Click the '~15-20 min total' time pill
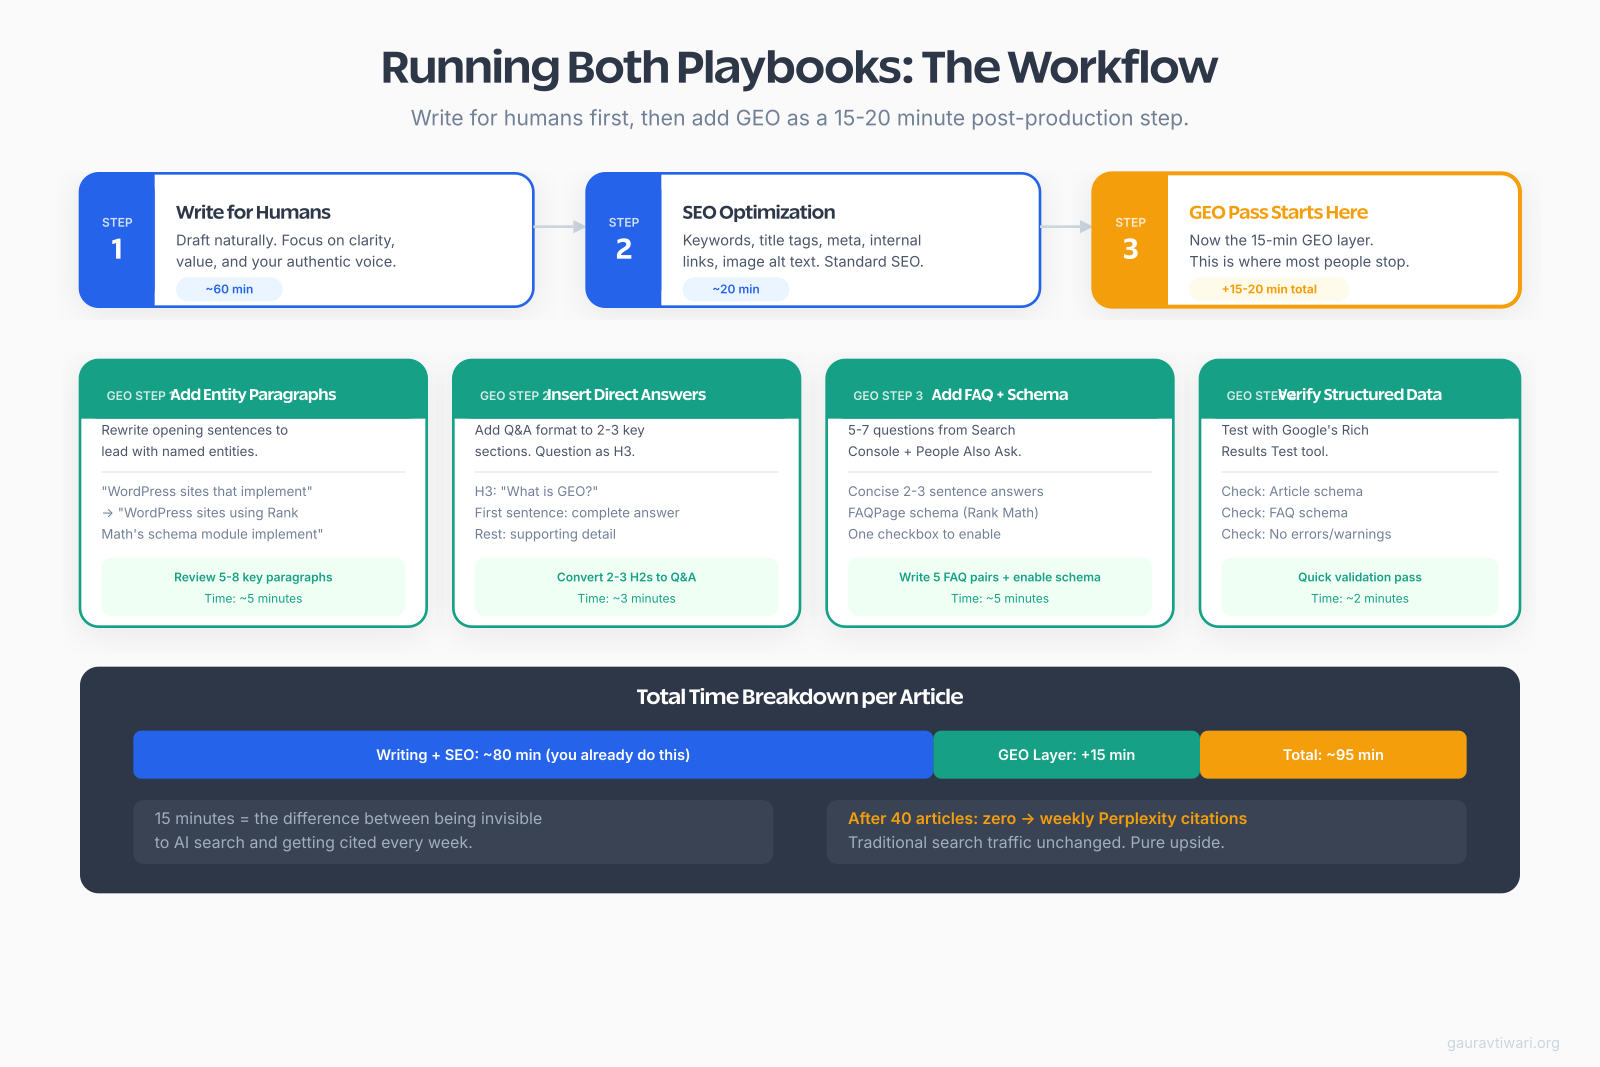The height and width of the screenshot is (1067, 1600). pyautogui.click(x=1268, y=289)
